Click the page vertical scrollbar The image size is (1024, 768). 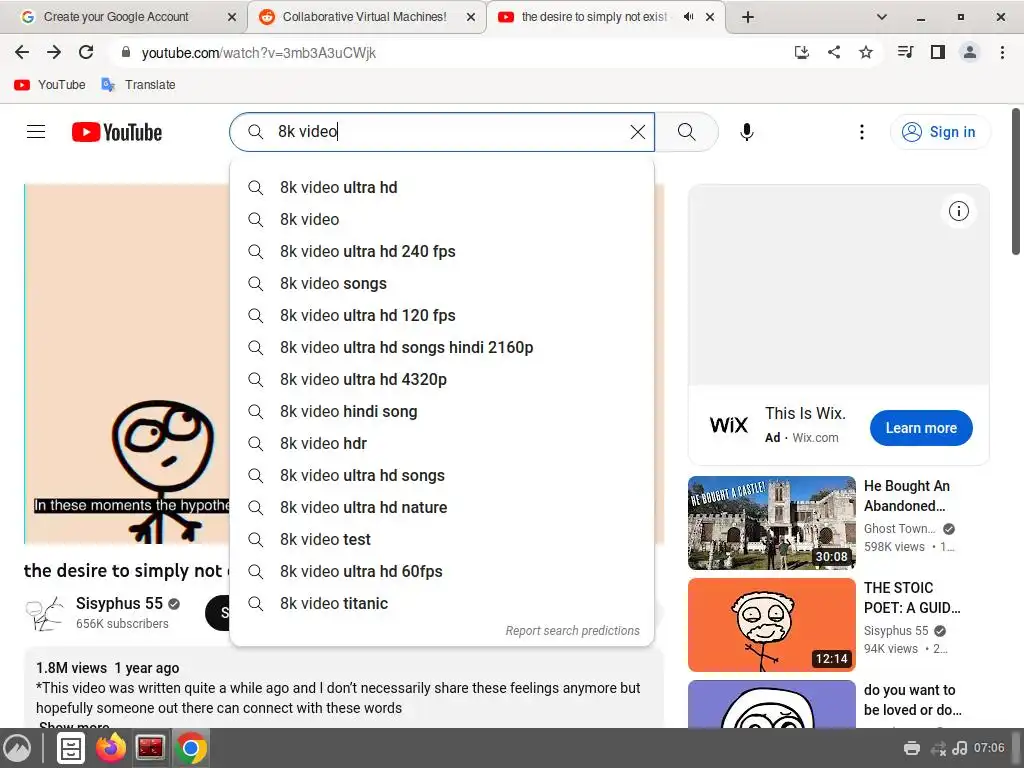(1016, 182)
